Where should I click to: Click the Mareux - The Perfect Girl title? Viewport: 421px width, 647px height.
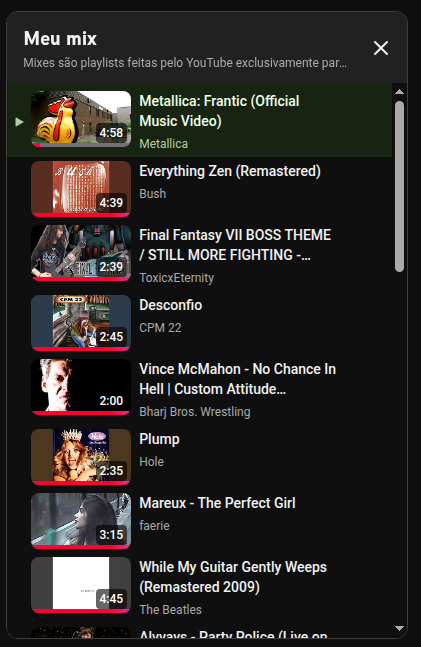coord(217,503)
